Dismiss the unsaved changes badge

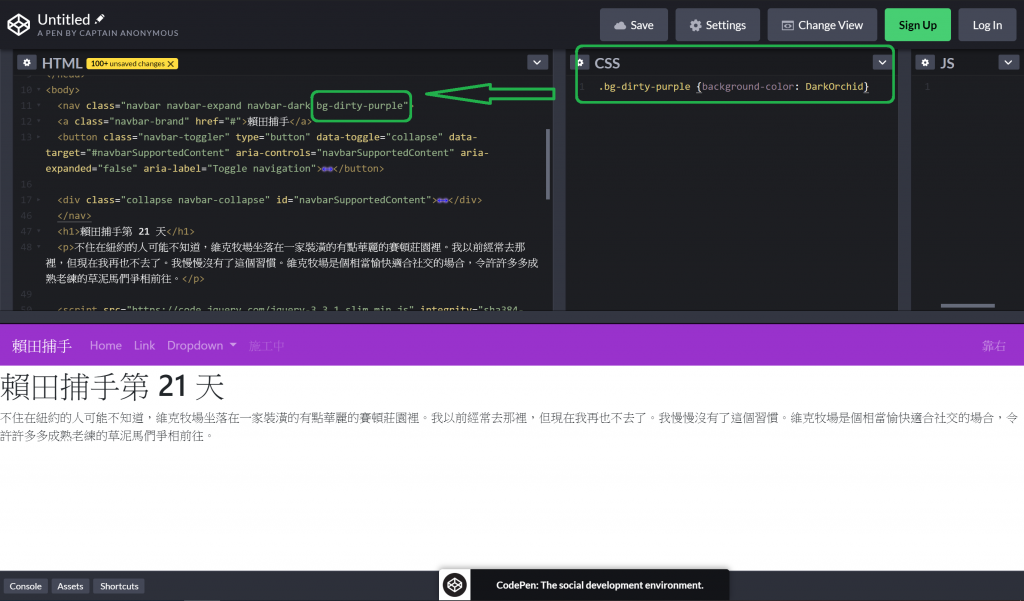pyautogui.click(x=170, y=63)
